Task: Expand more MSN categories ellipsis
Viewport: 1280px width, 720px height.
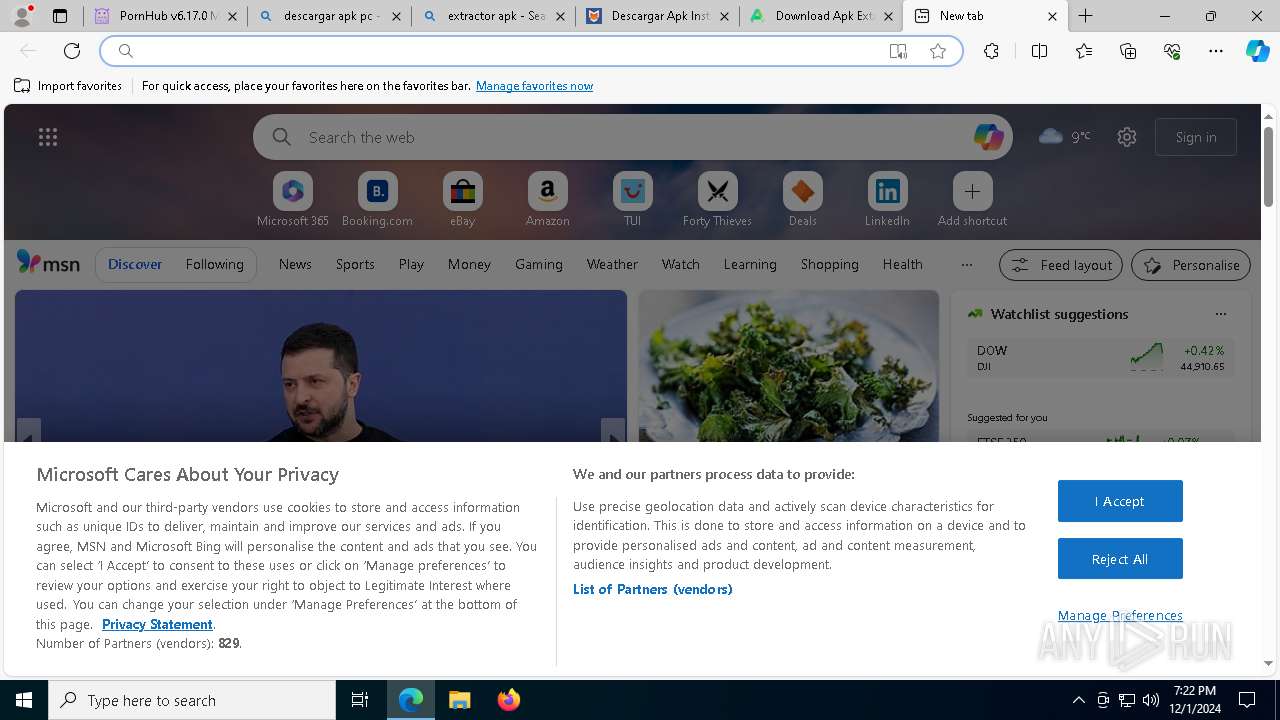Action: [966, 265]
